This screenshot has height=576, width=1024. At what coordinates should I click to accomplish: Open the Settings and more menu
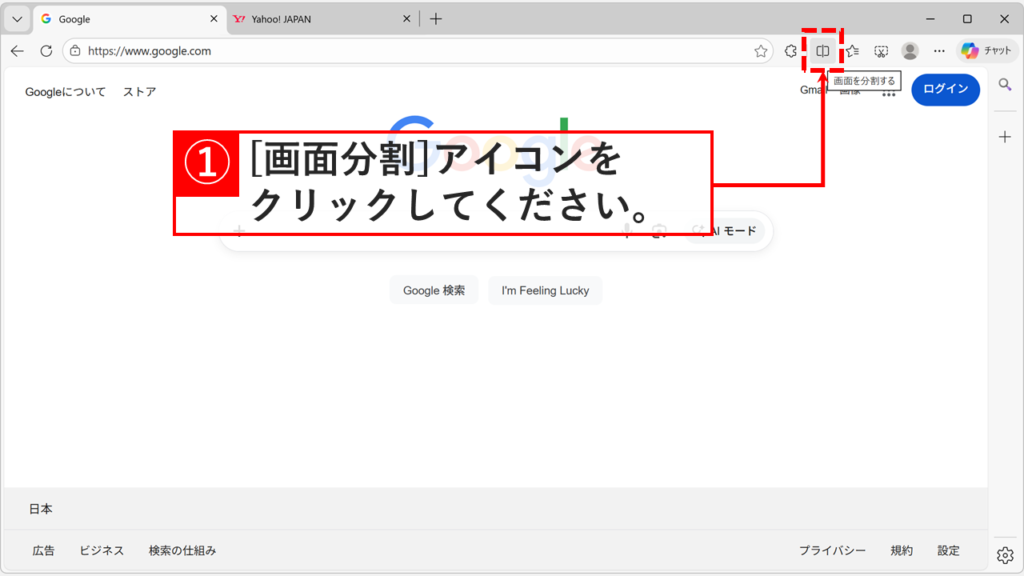point(938,50)
